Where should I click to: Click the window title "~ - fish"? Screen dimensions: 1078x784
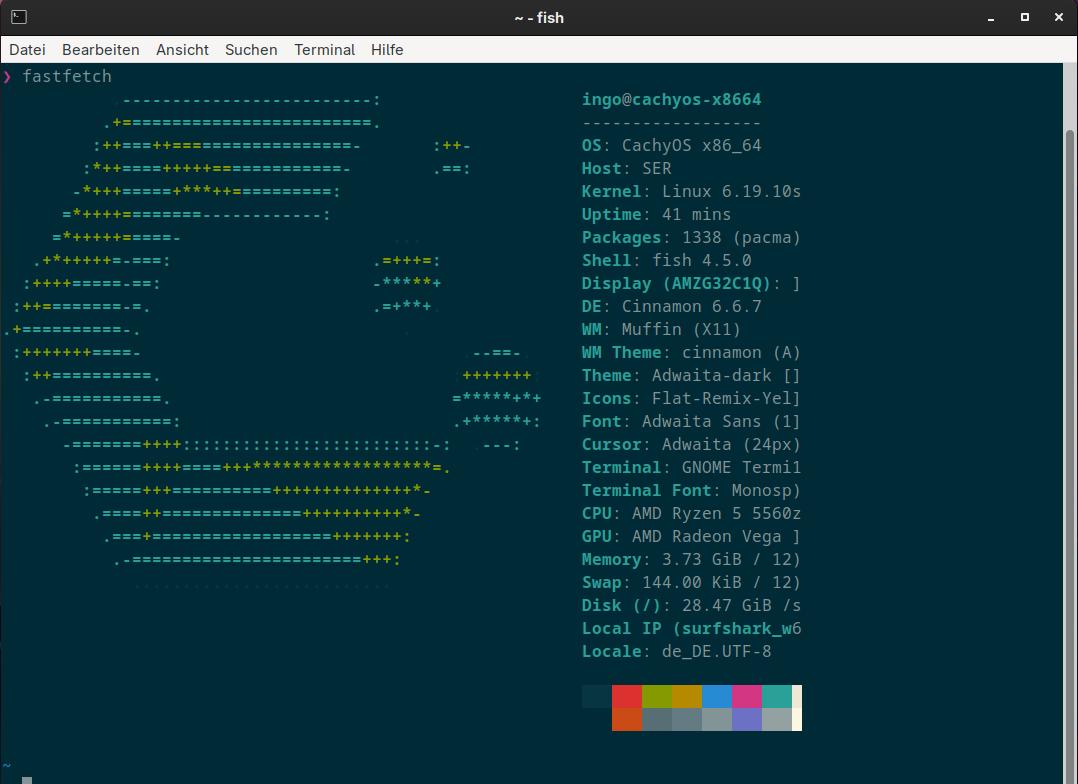click(539, 17)
